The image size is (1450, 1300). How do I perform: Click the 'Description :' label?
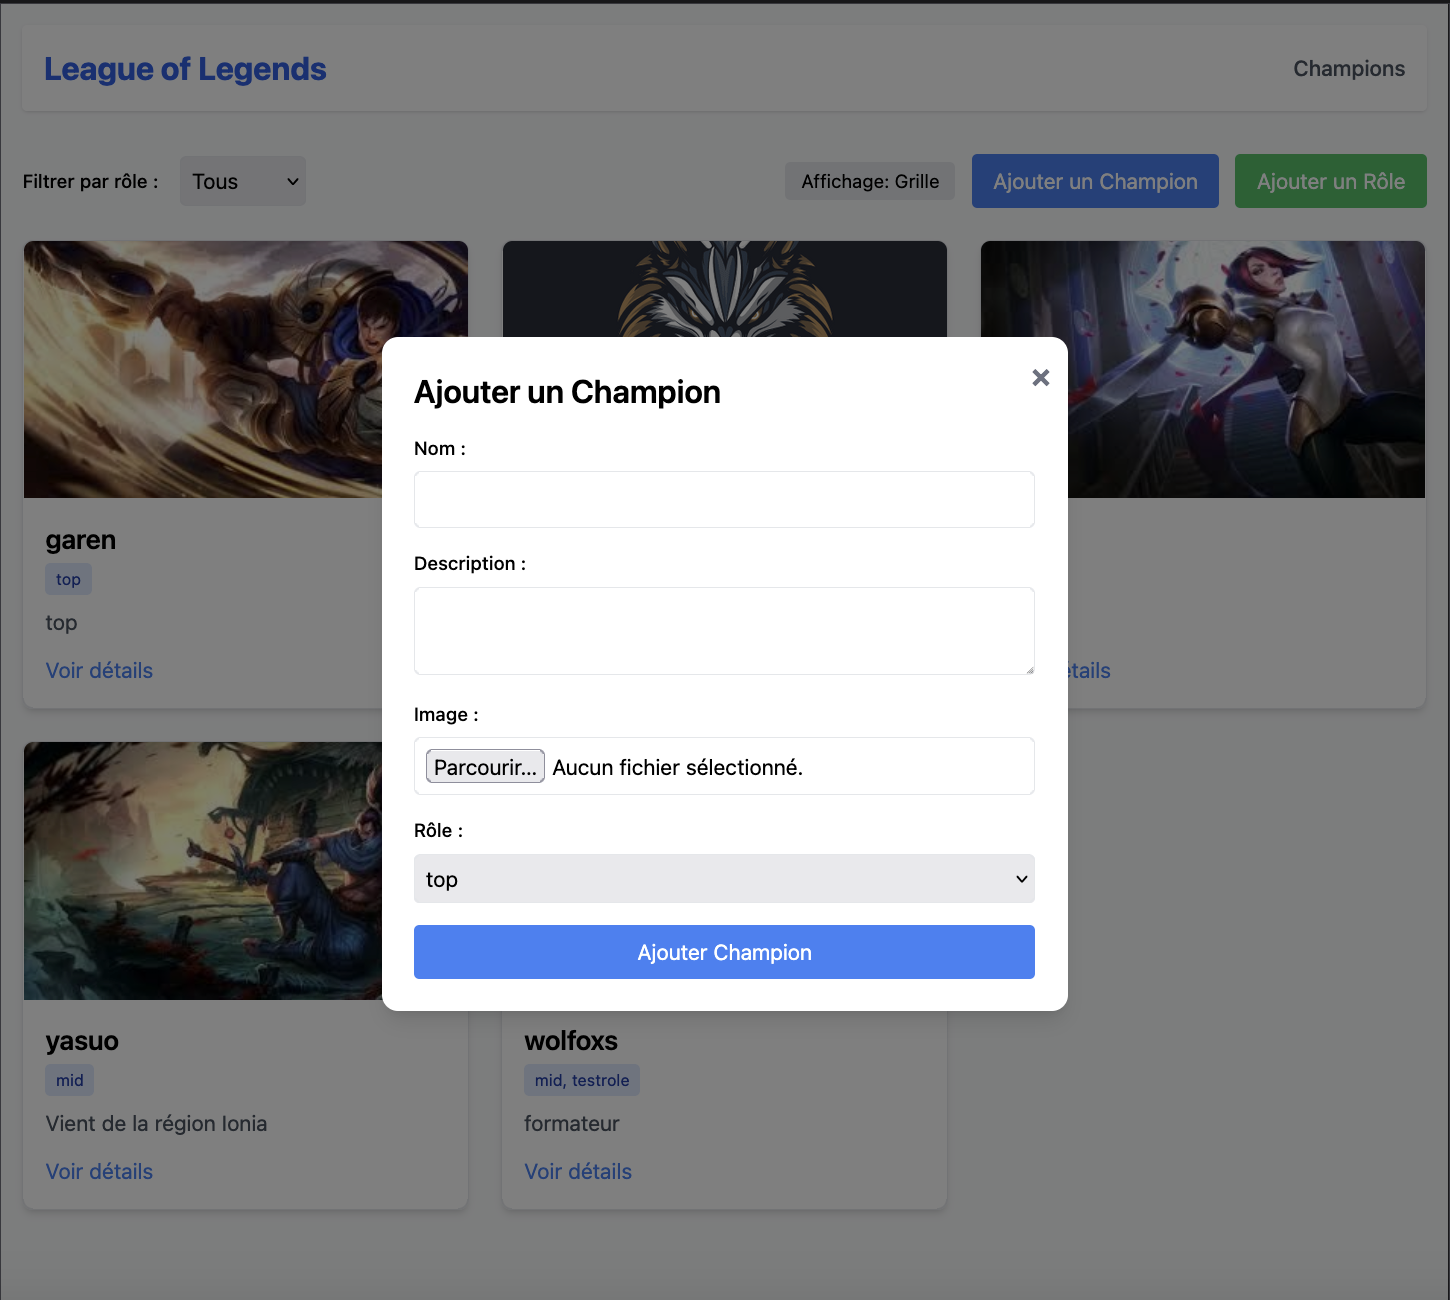(470, 563)
